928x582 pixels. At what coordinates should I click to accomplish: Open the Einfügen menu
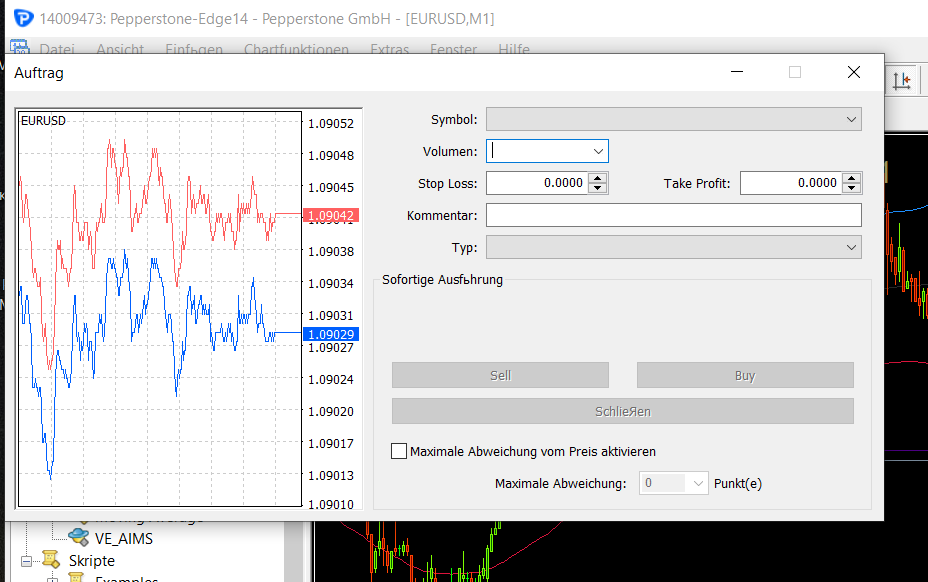coord(194,49)
